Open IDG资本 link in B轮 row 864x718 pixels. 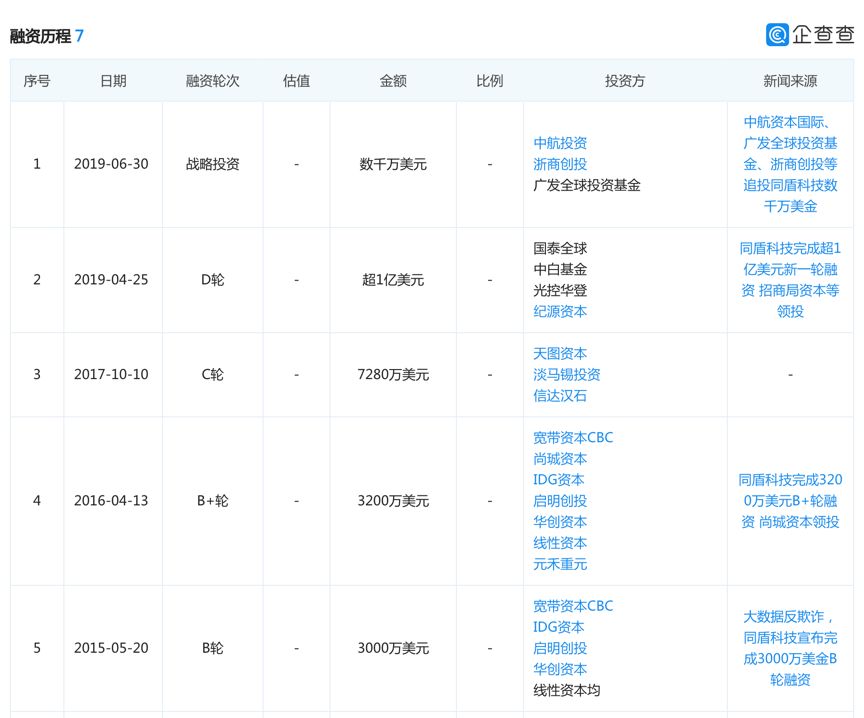tap(558, 627)
